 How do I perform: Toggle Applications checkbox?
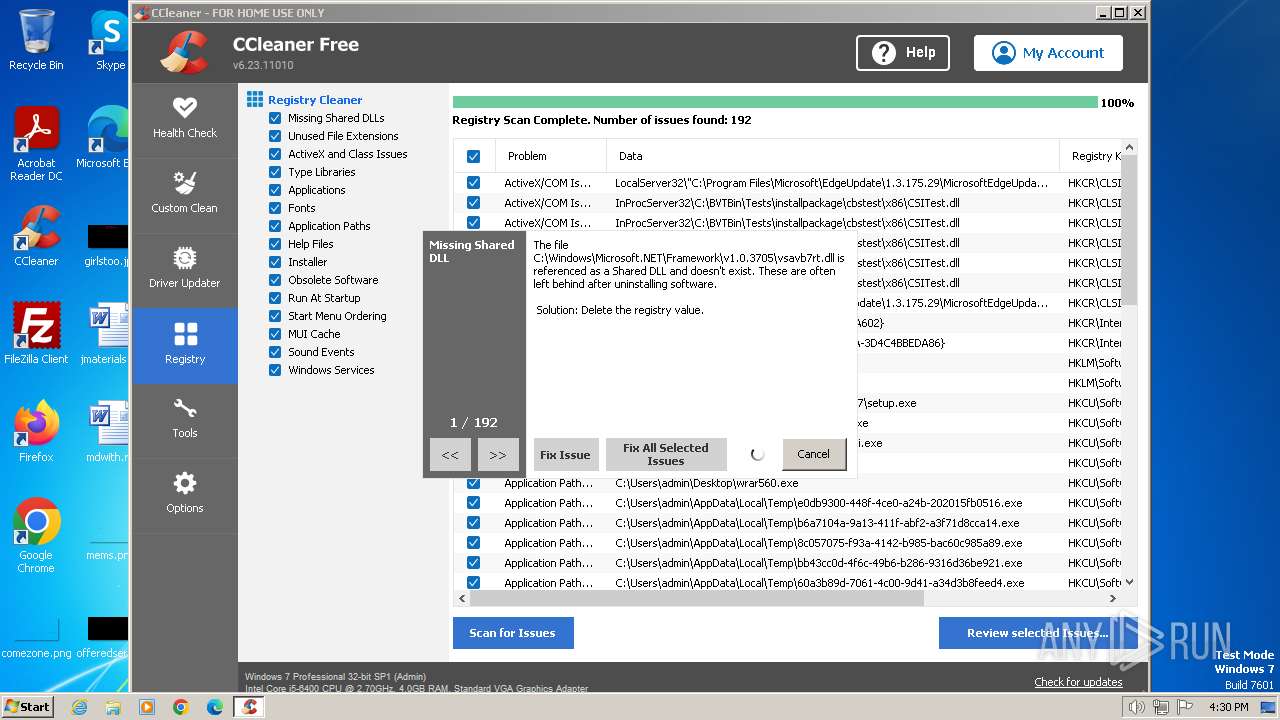275,190
